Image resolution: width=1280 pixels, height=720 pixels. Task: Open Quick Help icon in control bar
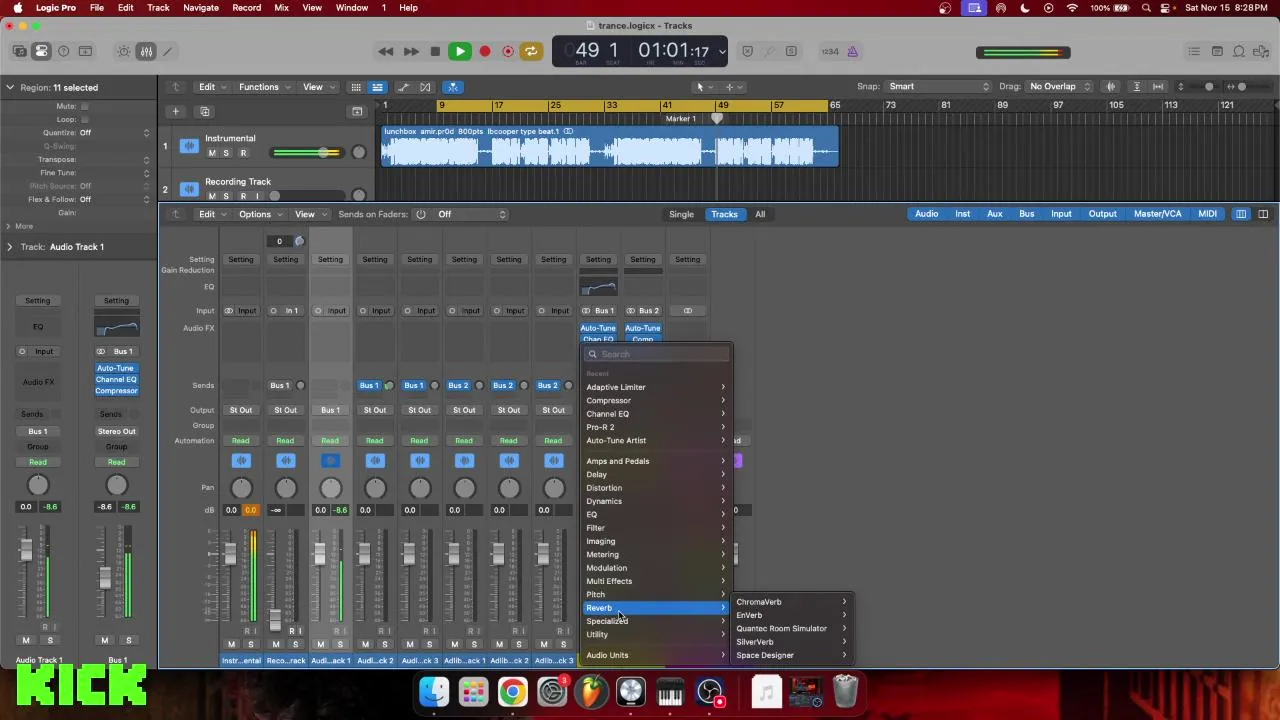[63, 51]
